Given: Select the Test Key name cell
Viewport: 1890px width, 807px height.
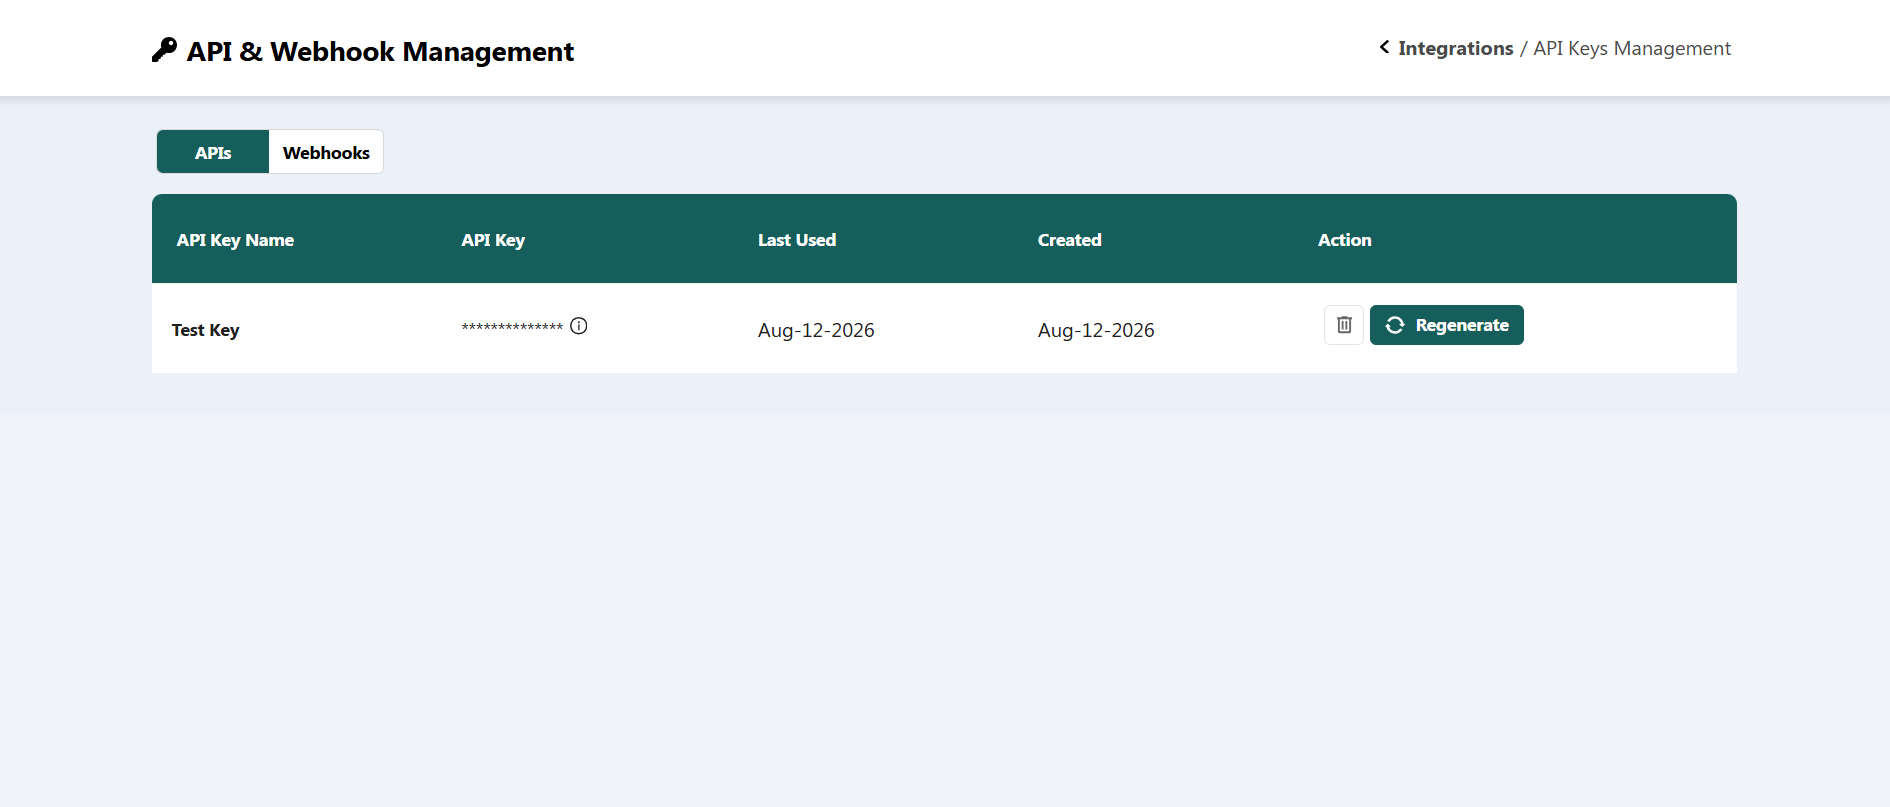Looking at the screenshot, I should 205,330.
